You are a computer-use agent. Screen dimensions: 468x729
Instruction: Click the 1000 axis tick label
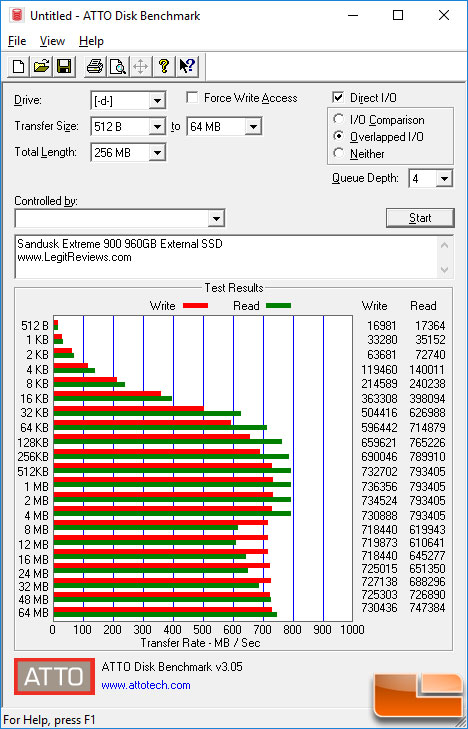[x=352, y=630]
